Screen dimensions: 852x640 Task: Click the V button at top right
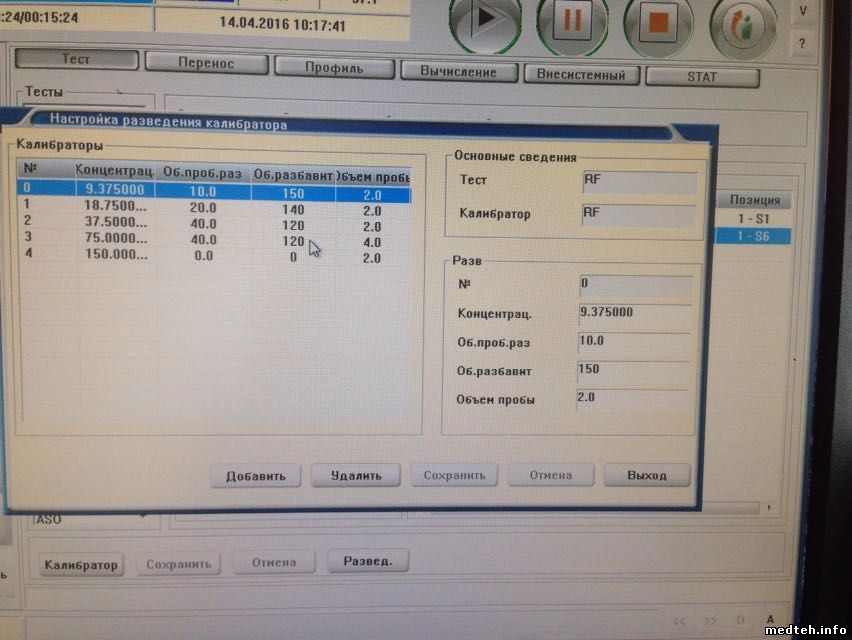pos(803,11)
